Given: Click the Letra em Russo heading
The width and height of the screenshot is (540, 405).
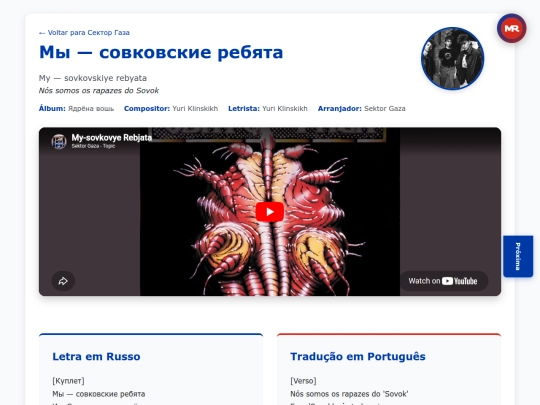Looking at the screenshot, I should 96,356.
